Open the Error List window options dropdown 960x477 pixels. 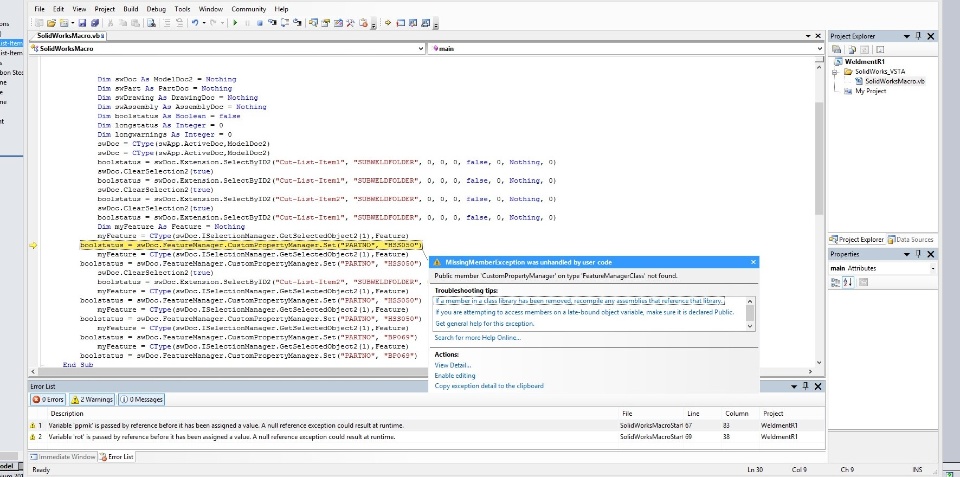[x=794, y=386]
